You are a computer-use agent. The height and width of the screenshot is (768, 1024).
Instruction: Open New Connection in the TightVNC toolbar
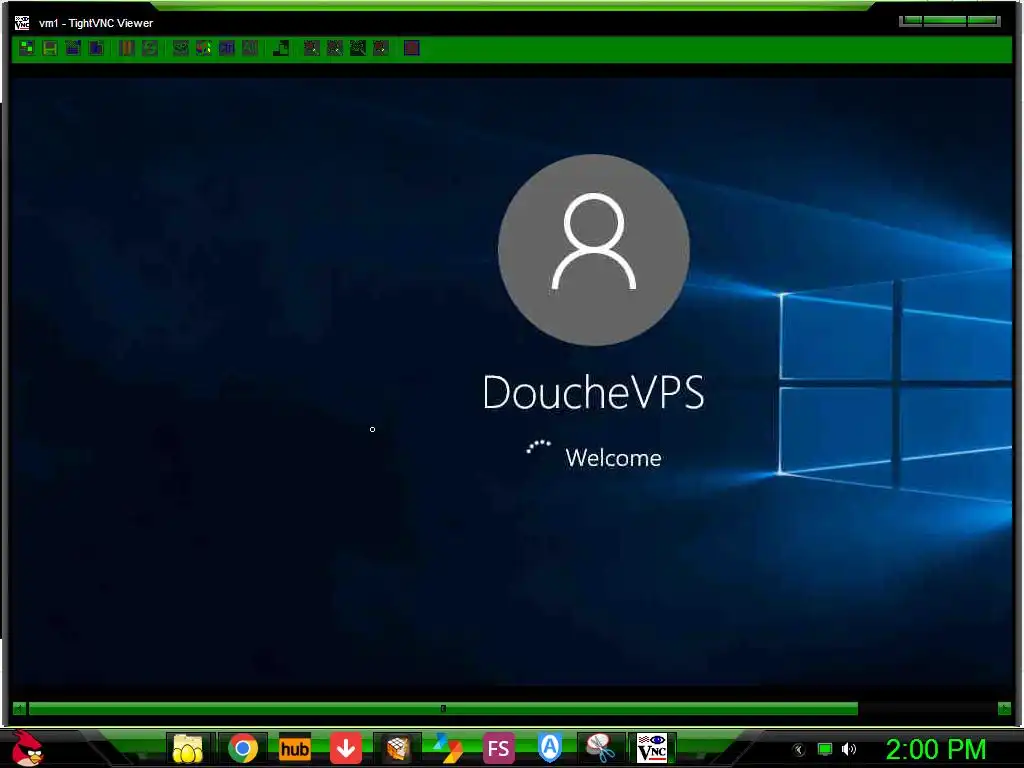tap(27, 48)
